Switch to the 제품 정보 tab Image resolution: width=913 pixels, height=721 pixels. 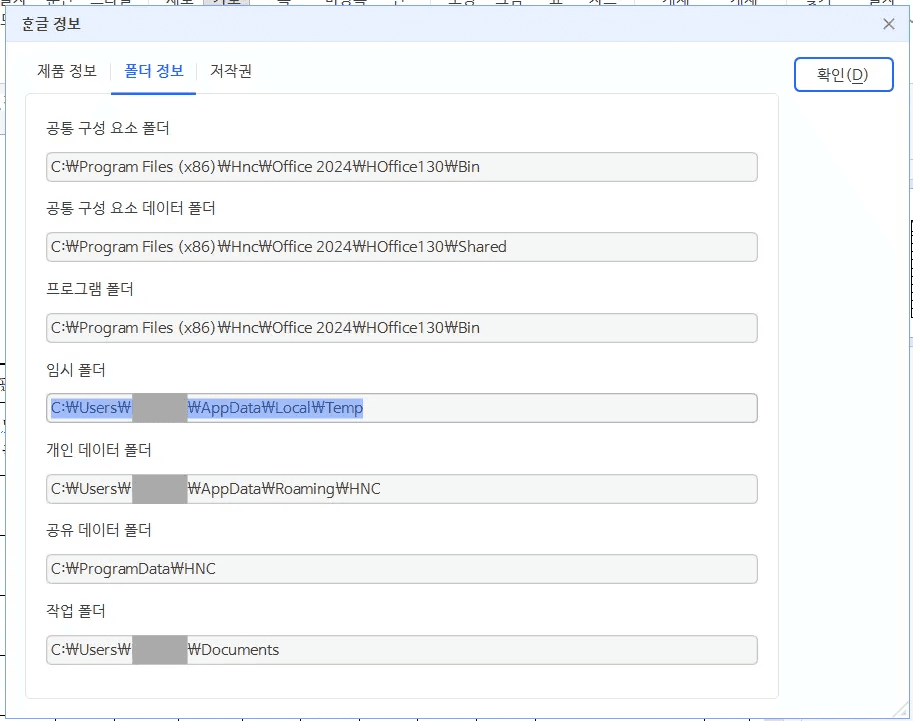[x=66, y=72]
